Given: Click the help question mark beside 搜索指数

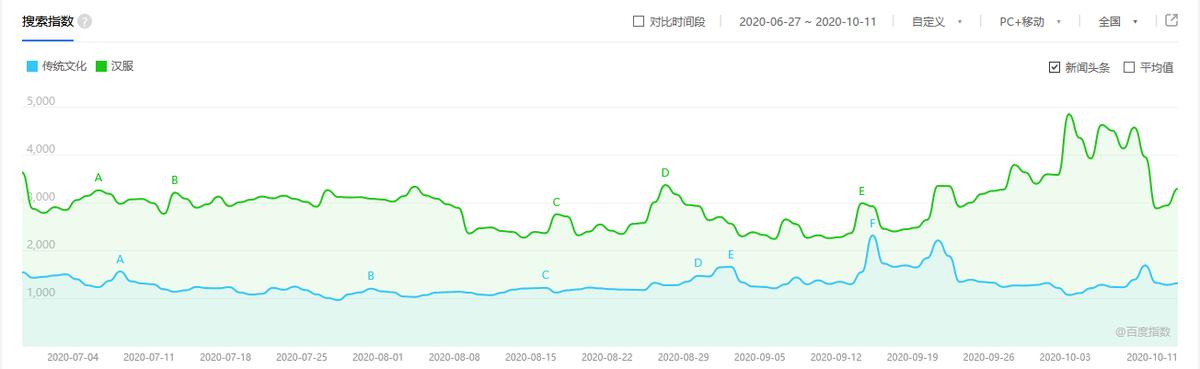Looking at the screenshot, I should pyautogui.click(x=85, y=21).
